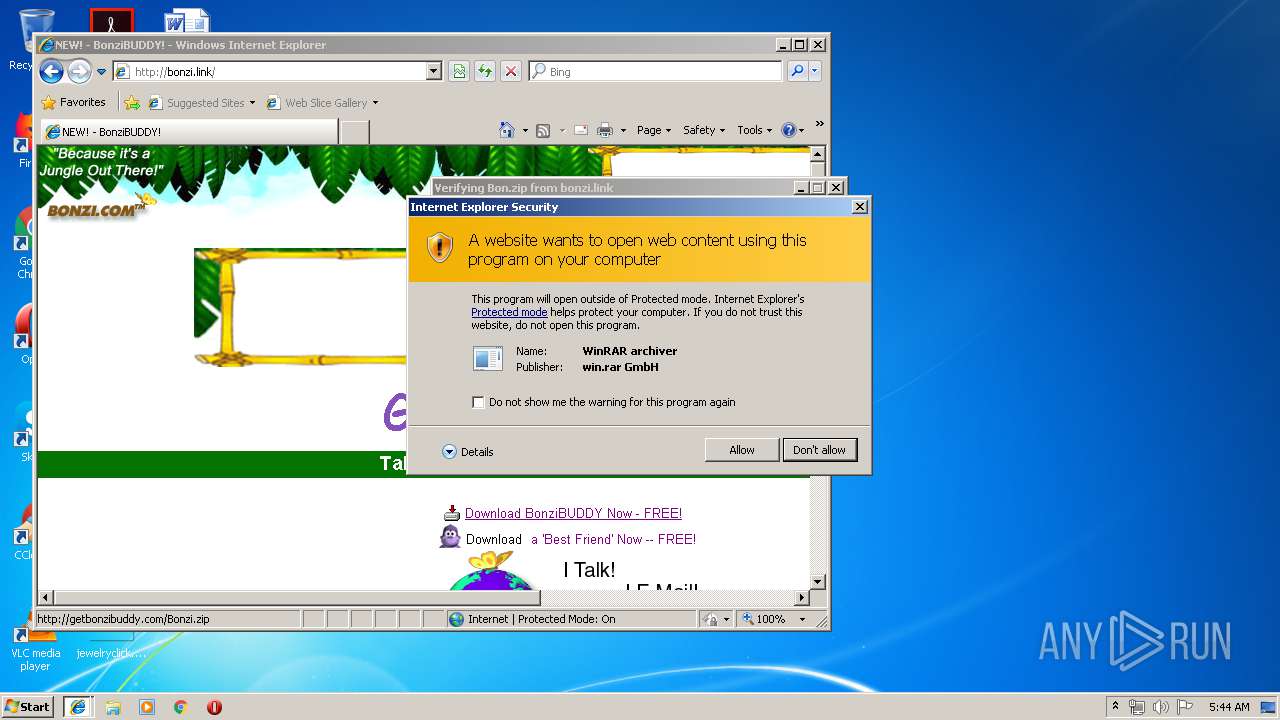Open a blank new tab
The image size is (1280, 720).
(355, 131)
